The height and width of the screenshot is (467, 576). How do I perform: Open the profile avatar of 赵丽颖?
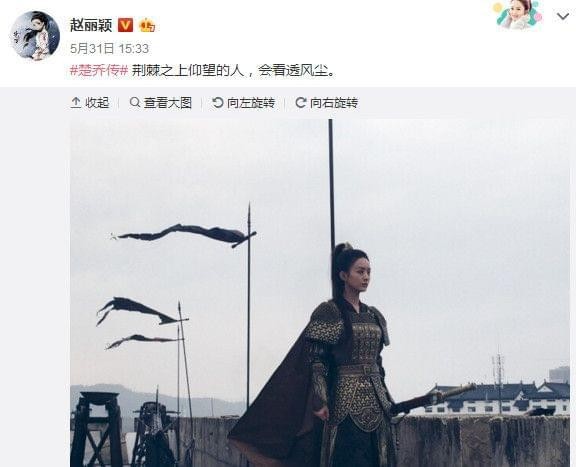pos(35,35)
